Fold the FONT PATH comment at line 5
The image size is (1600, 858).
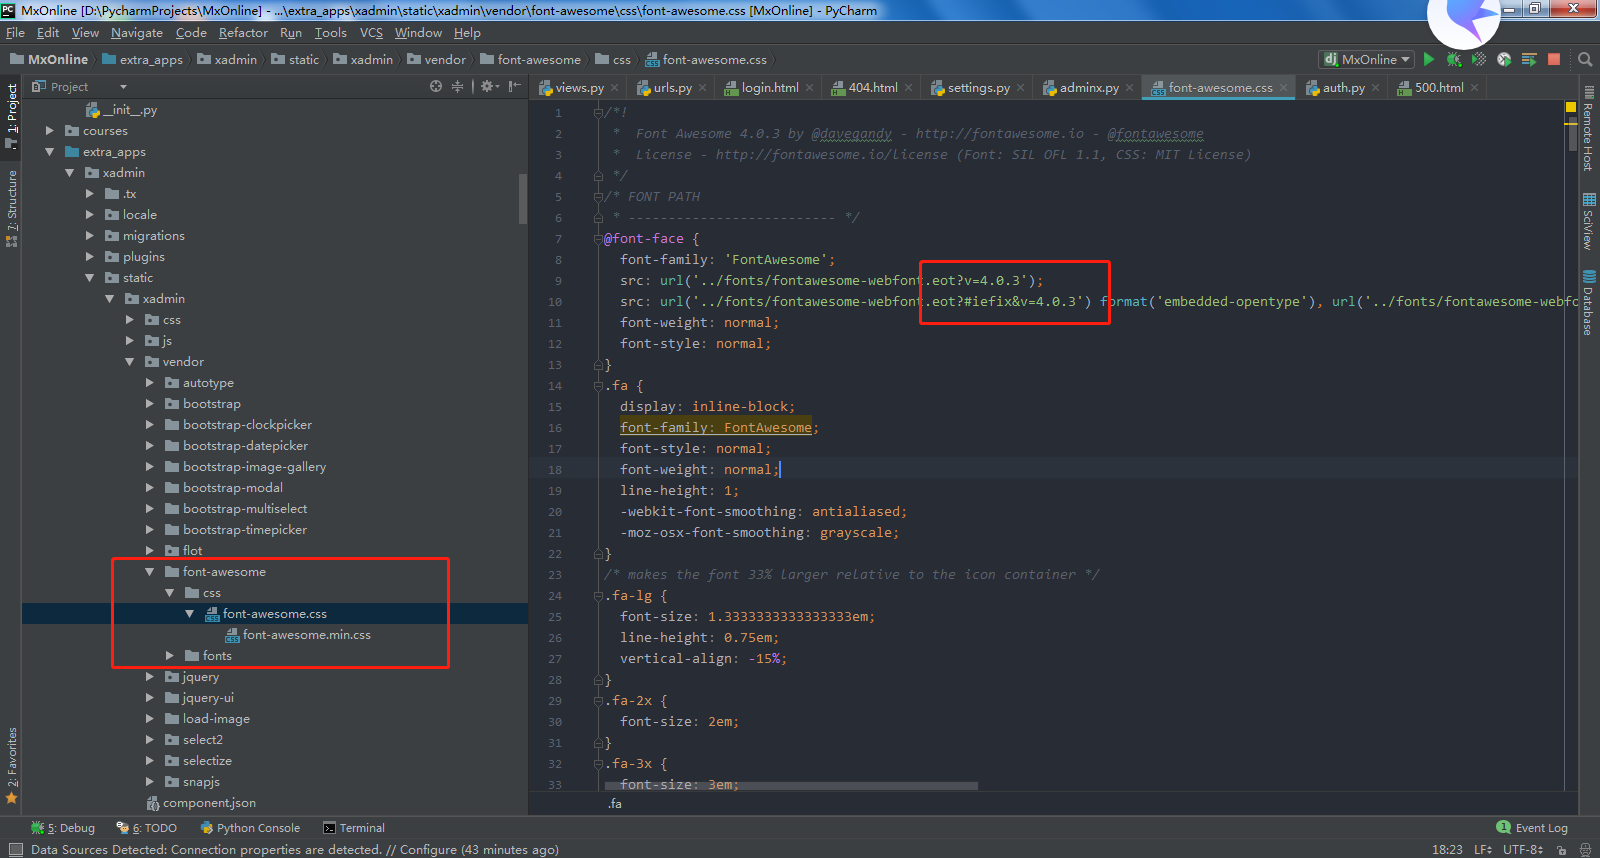tap(598, 197)
